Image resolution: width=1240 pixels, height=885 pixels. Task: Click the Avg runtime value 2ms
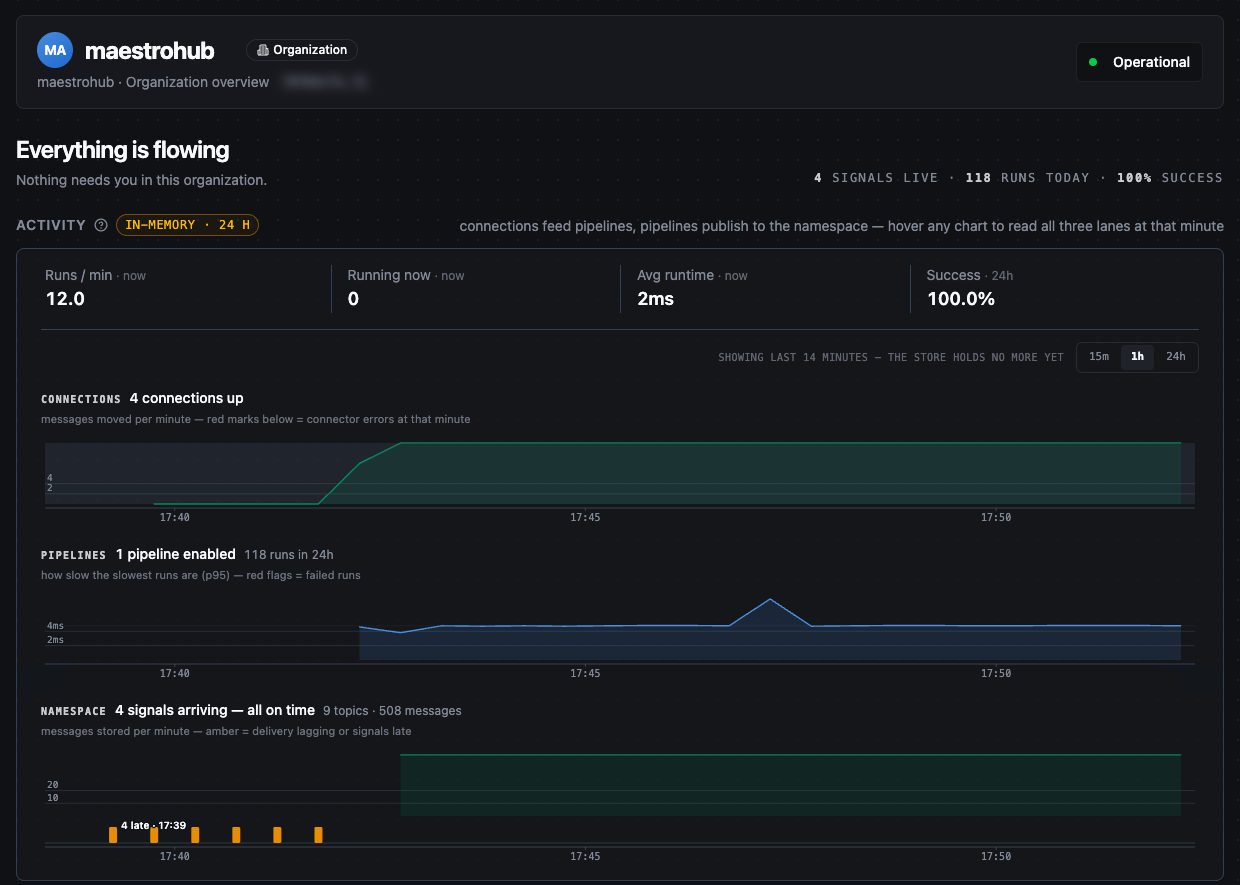pos(656,299)
